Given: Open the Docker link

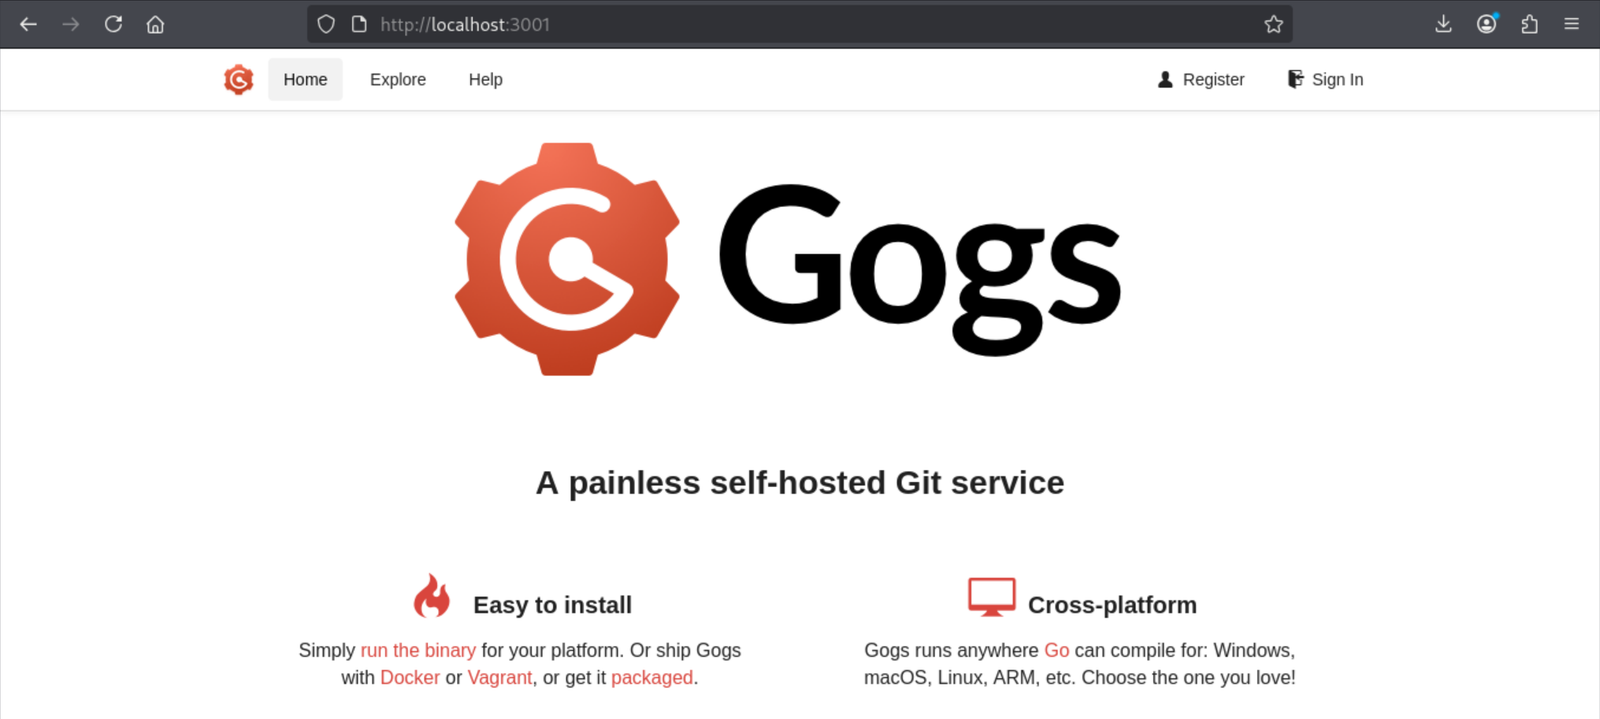Looking at the screenshot, I should tap(410, 677).
